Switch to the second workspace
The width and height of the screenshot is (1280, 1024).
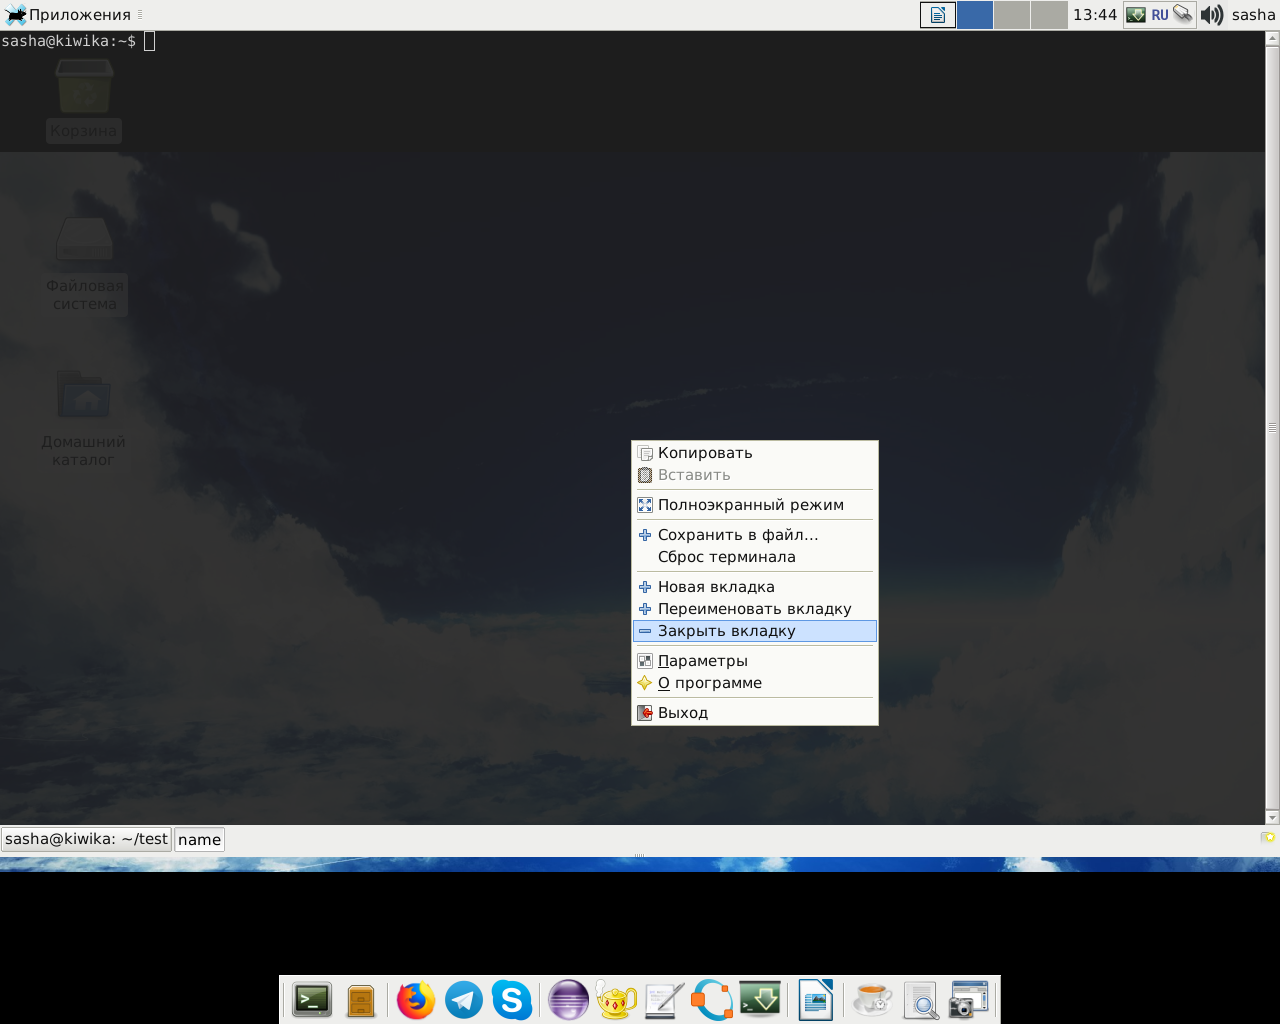(x=1012, y=15)
